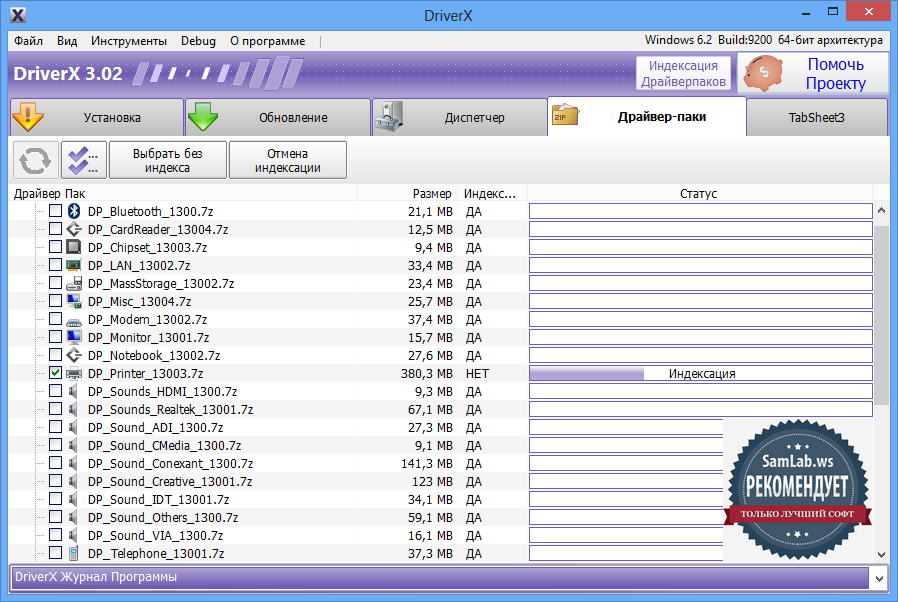This screenshot has height=602, width=898.
Task: Click the Выбрать без индекса button
Action: (x=167, y=160)
